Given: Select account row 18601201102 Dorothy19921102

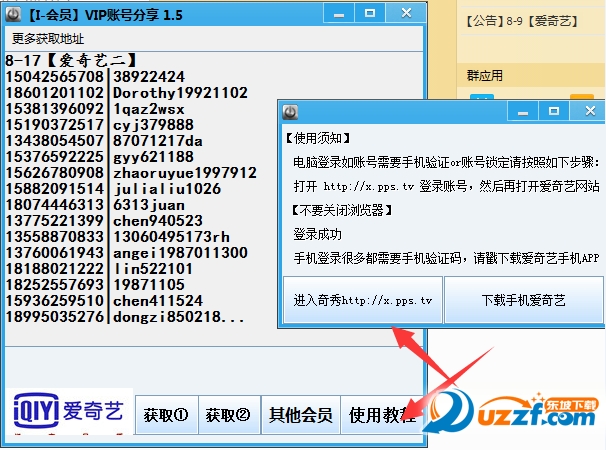Looking at the screenshot, I should click(x=126, y=93).
